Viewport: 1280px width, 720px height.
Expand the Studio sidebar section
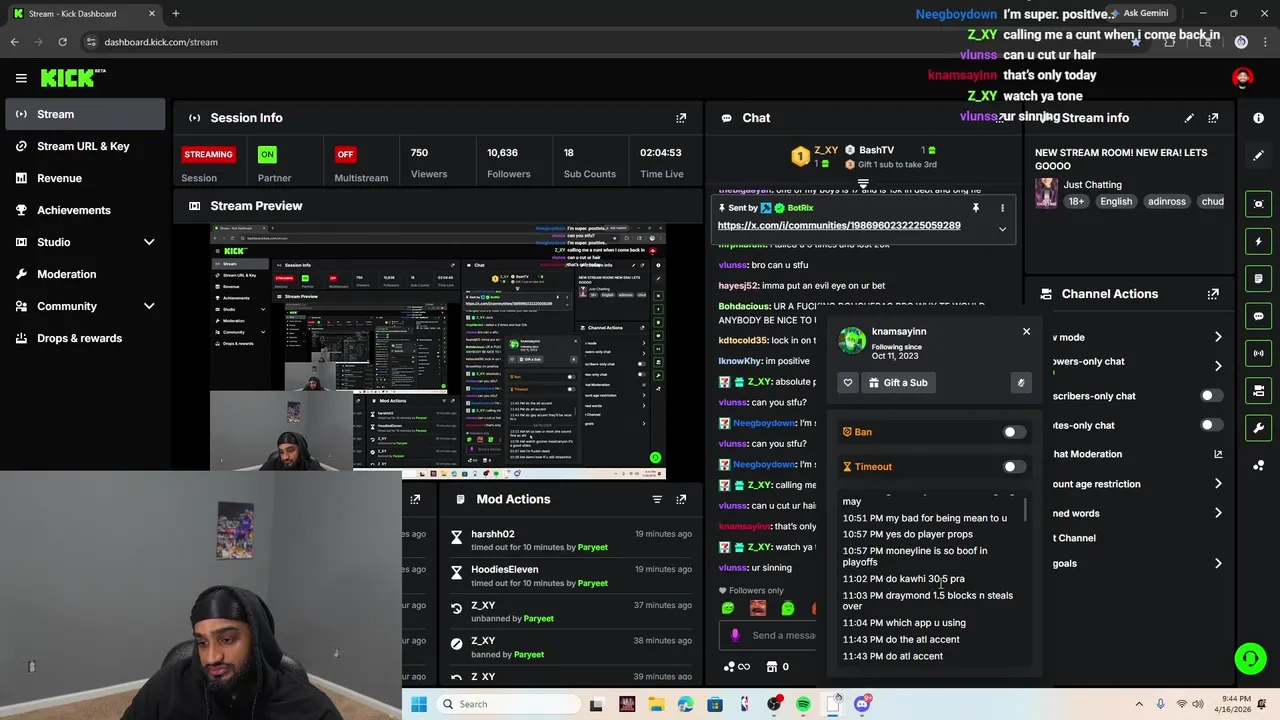click(x=149, y=242)
